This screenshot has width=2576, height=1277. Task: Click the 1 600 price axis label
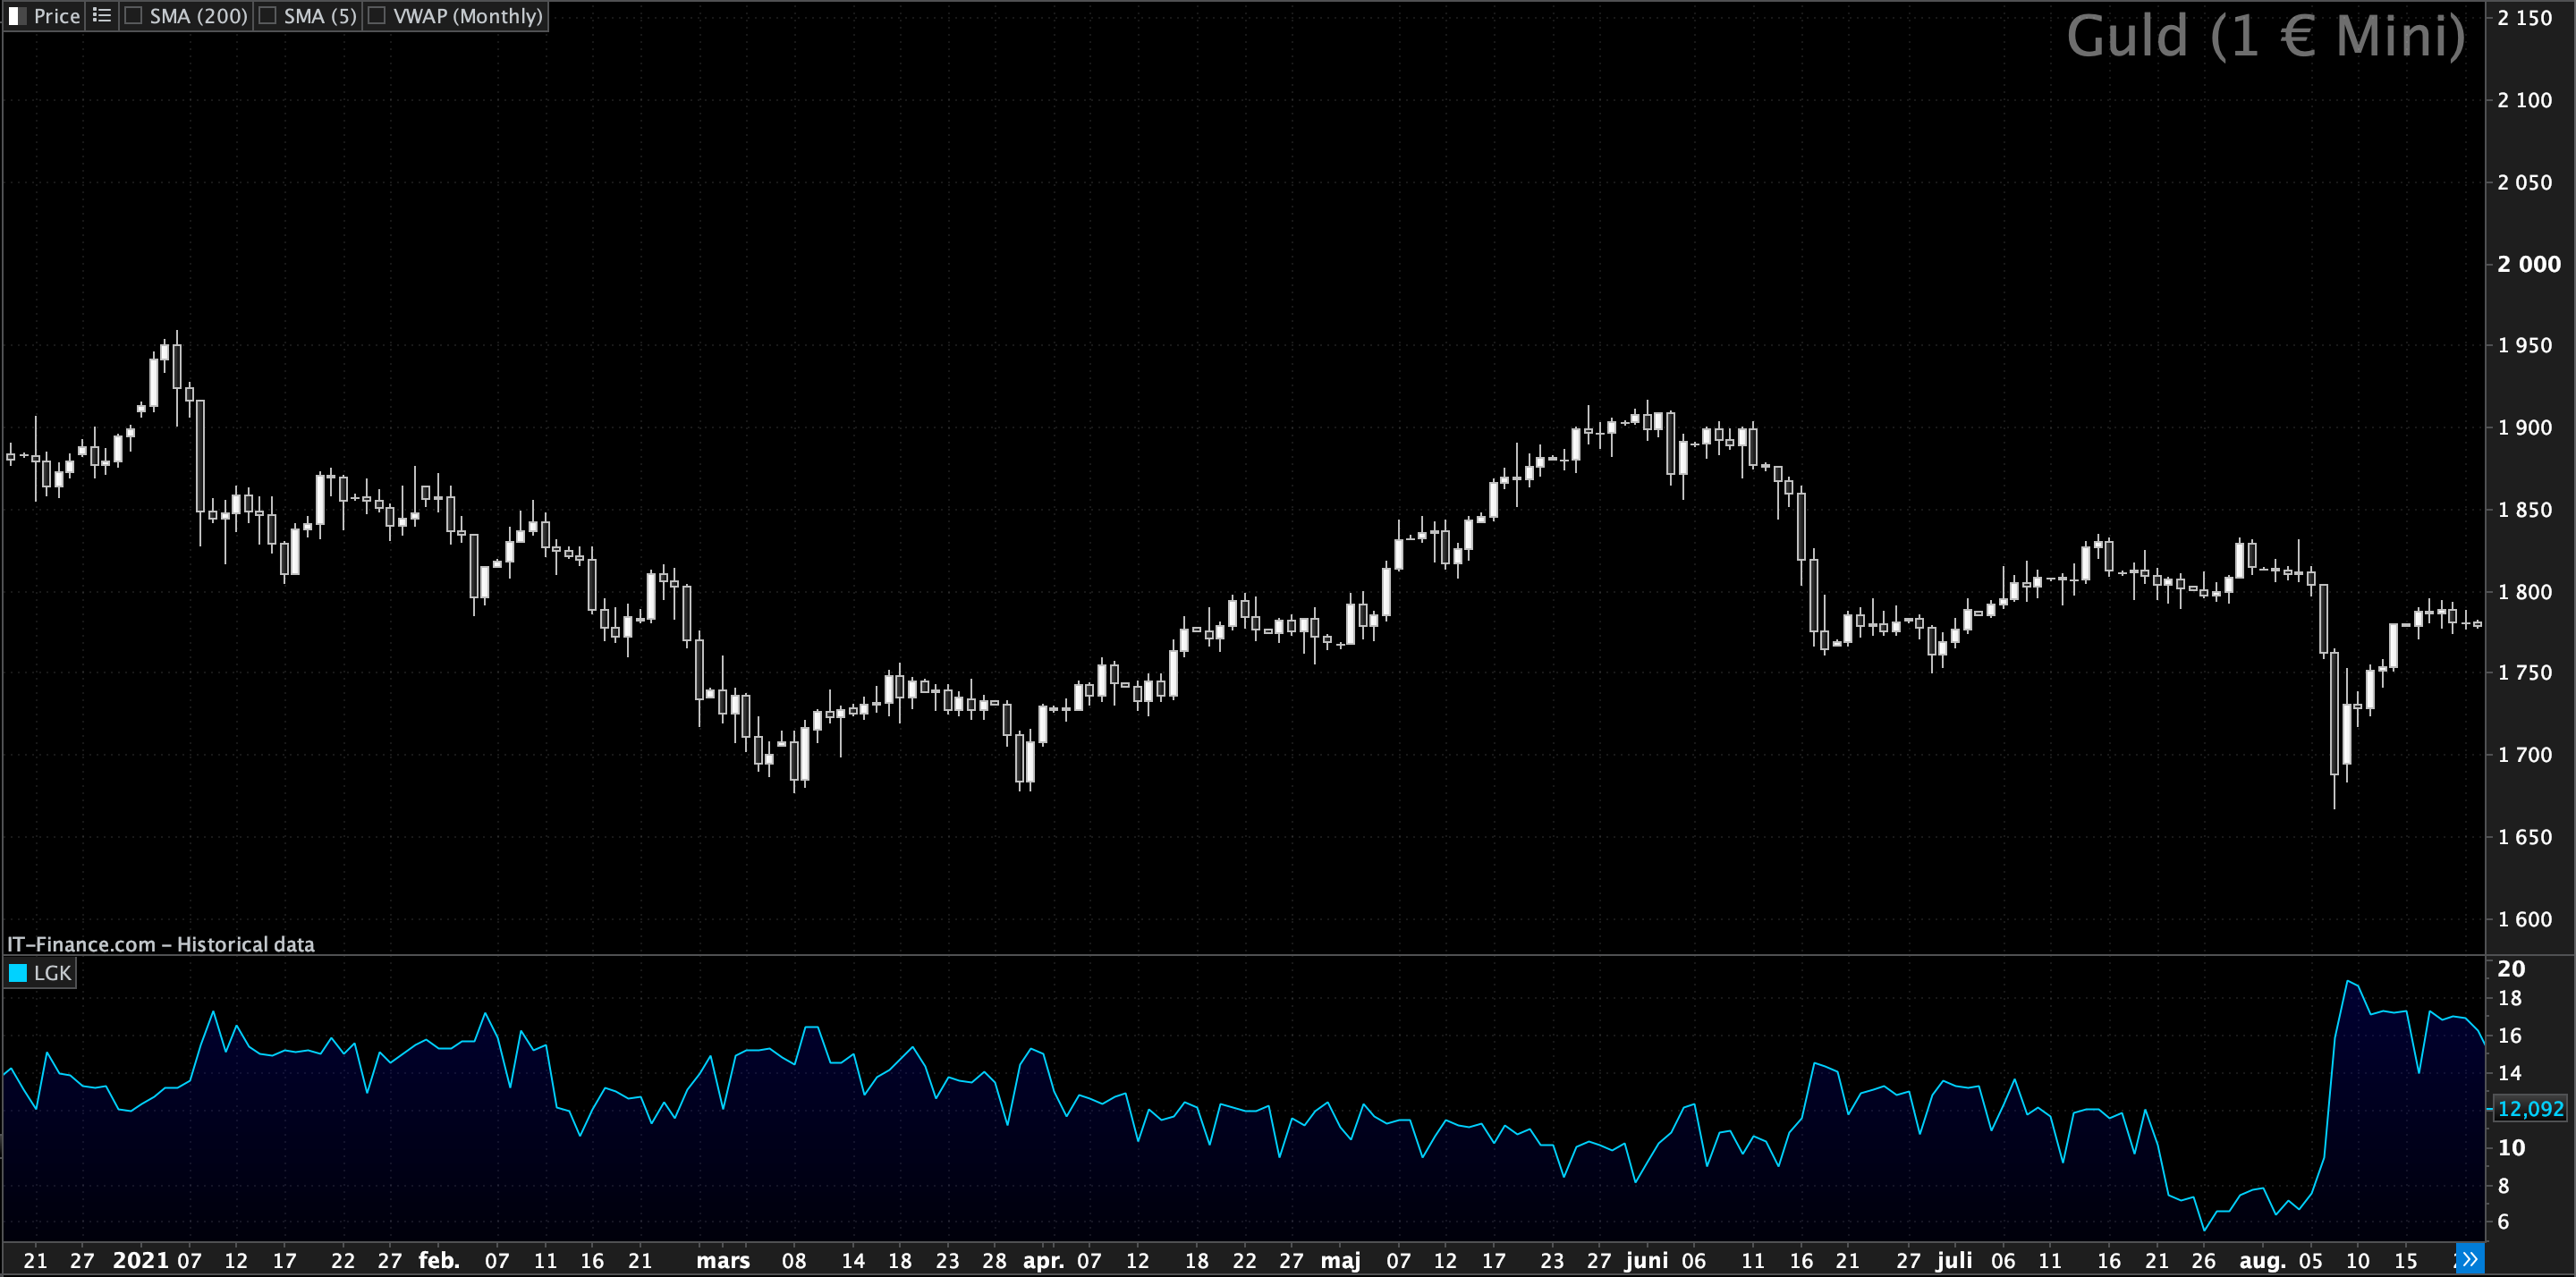click(x=2524, y=919)
